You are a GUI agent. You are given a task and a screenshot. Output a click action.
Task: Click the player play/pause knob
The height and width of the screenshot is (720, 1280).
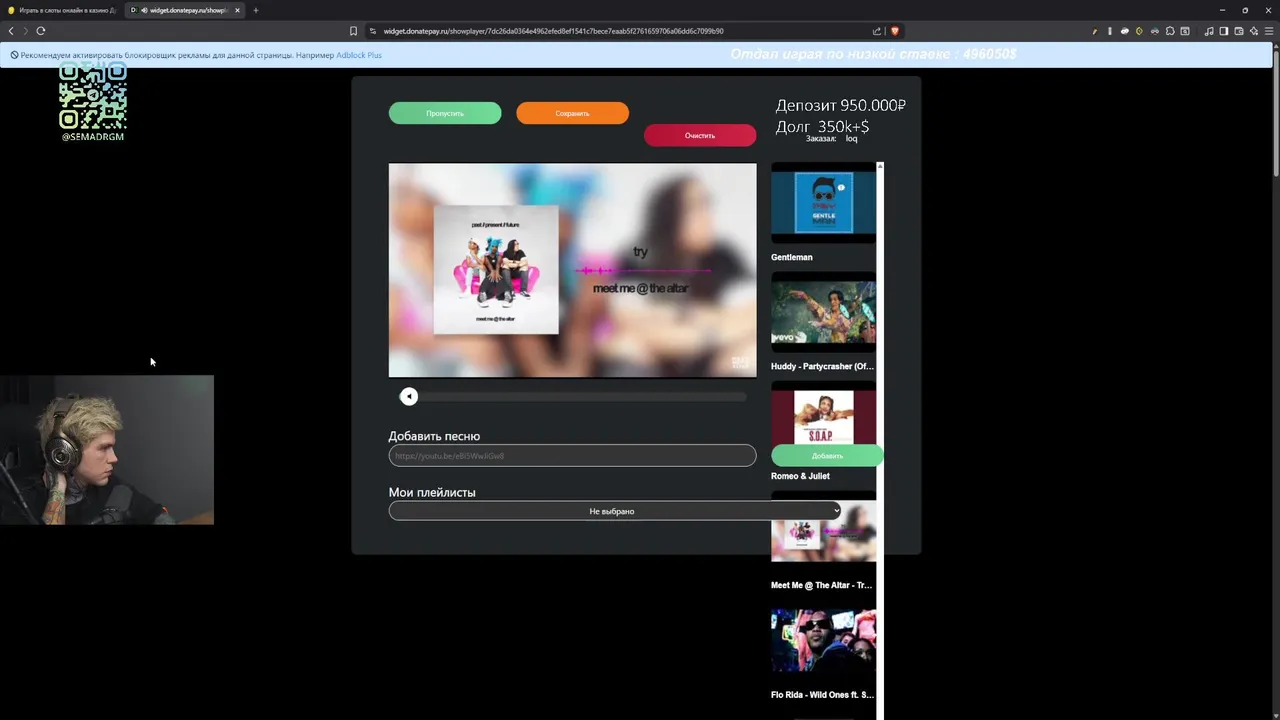point(408,396)
